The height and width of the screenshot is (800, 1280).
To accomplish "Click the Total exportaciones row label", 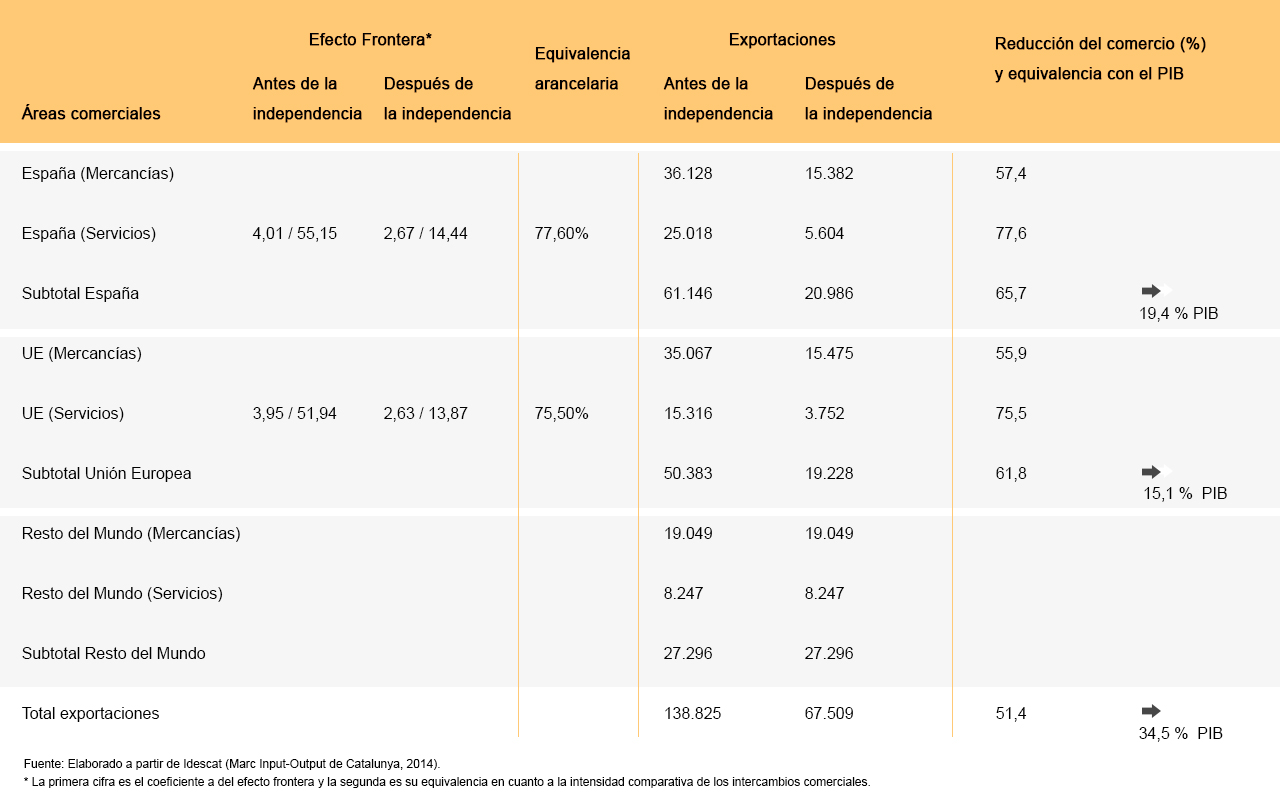I will (90, 713).
